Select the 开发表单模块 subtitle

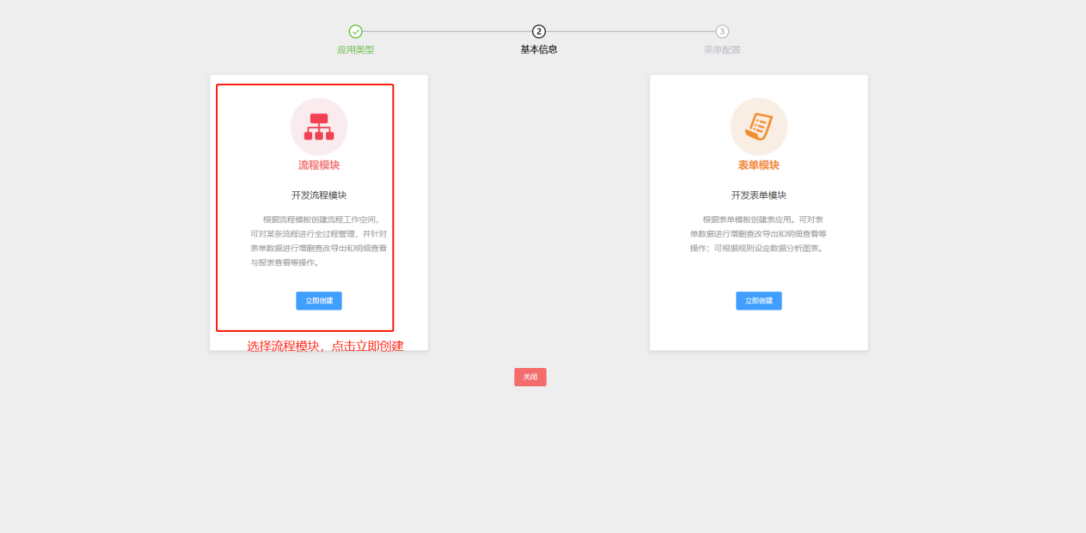(758, 195)
